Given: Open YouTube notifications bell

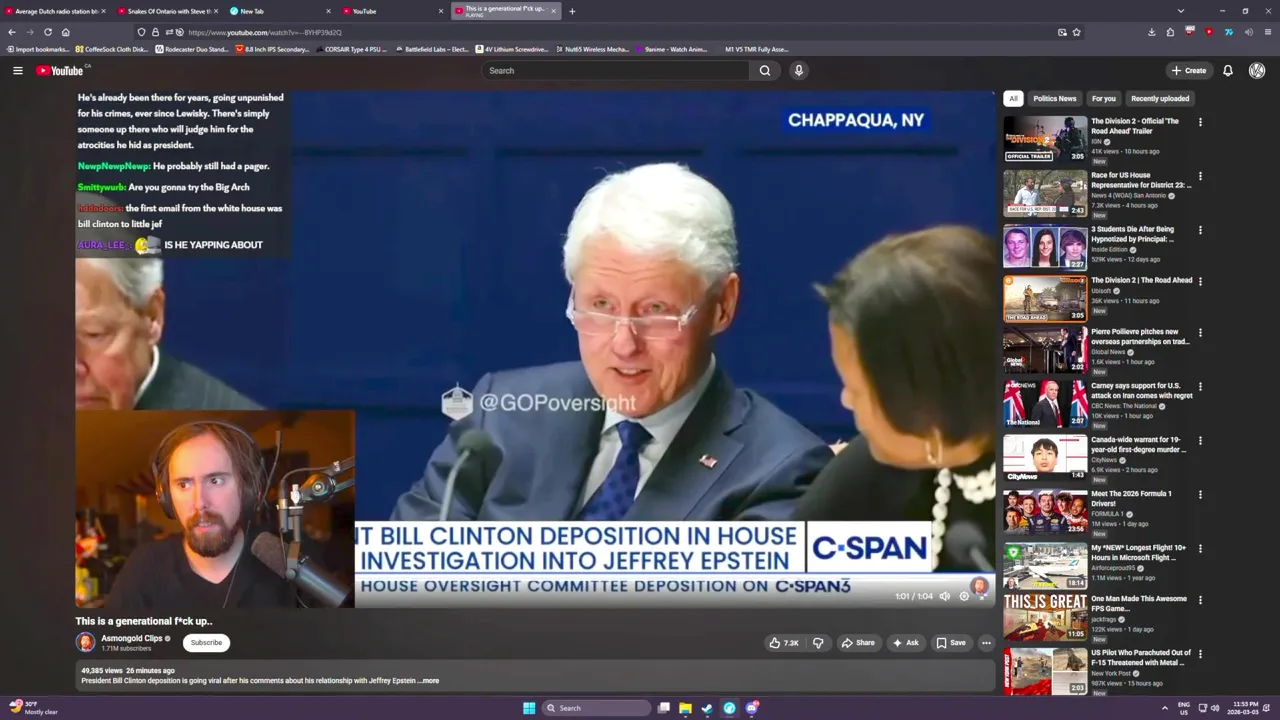Looking at the screenshot, I should pos(1228,70).
